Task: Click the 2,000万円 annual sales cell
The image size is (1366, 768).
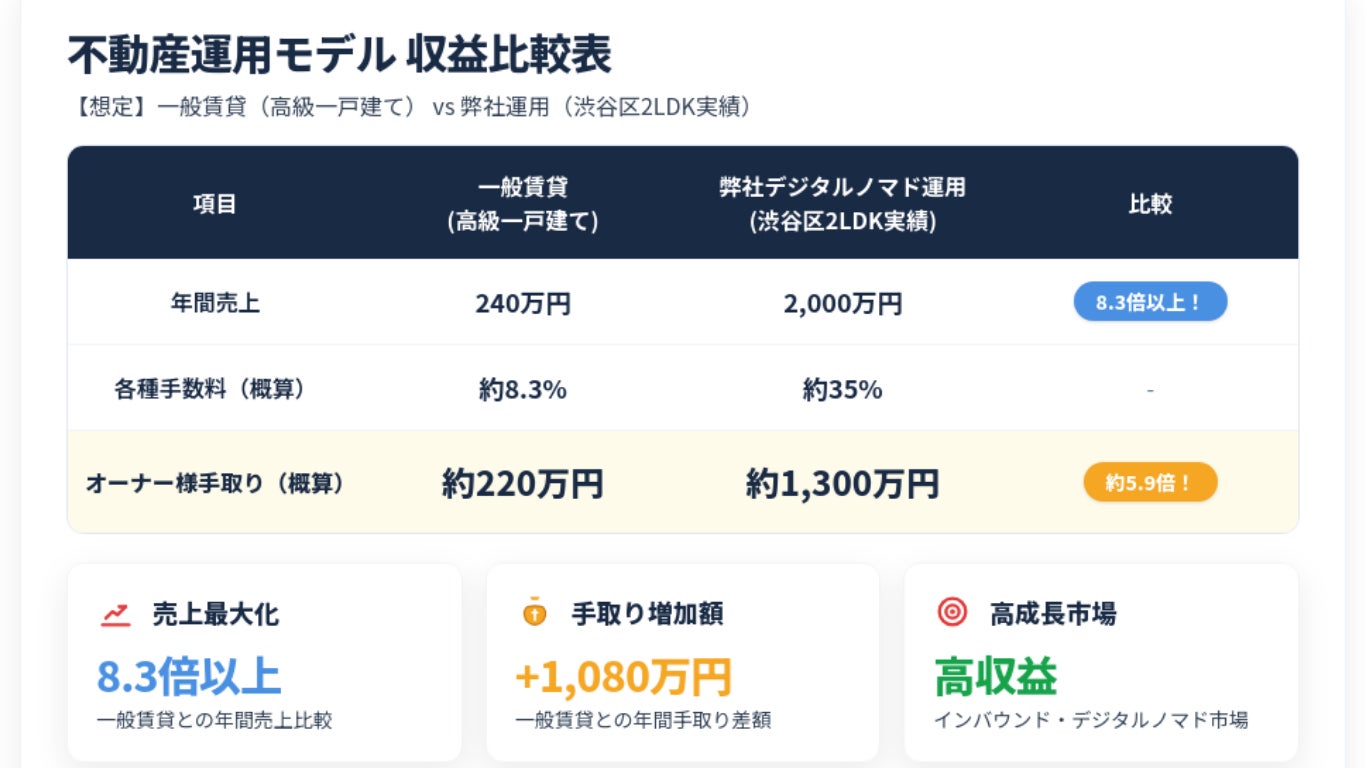Action: [x=842, y=303]
